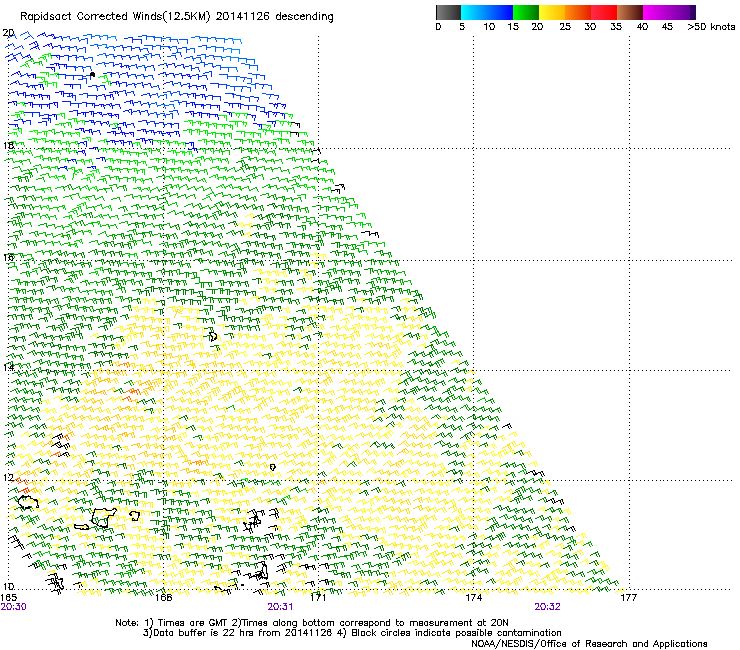Click latitude label '14' on left axis
Viewport: 740px width, 650px height.
[8, 367]
